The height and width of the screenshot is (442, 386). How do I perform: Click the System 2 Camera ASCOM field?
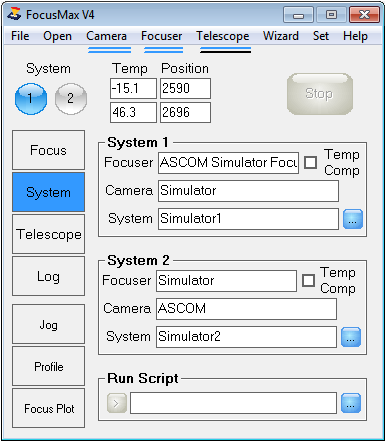pyautogui.click(x=246, y=309)
